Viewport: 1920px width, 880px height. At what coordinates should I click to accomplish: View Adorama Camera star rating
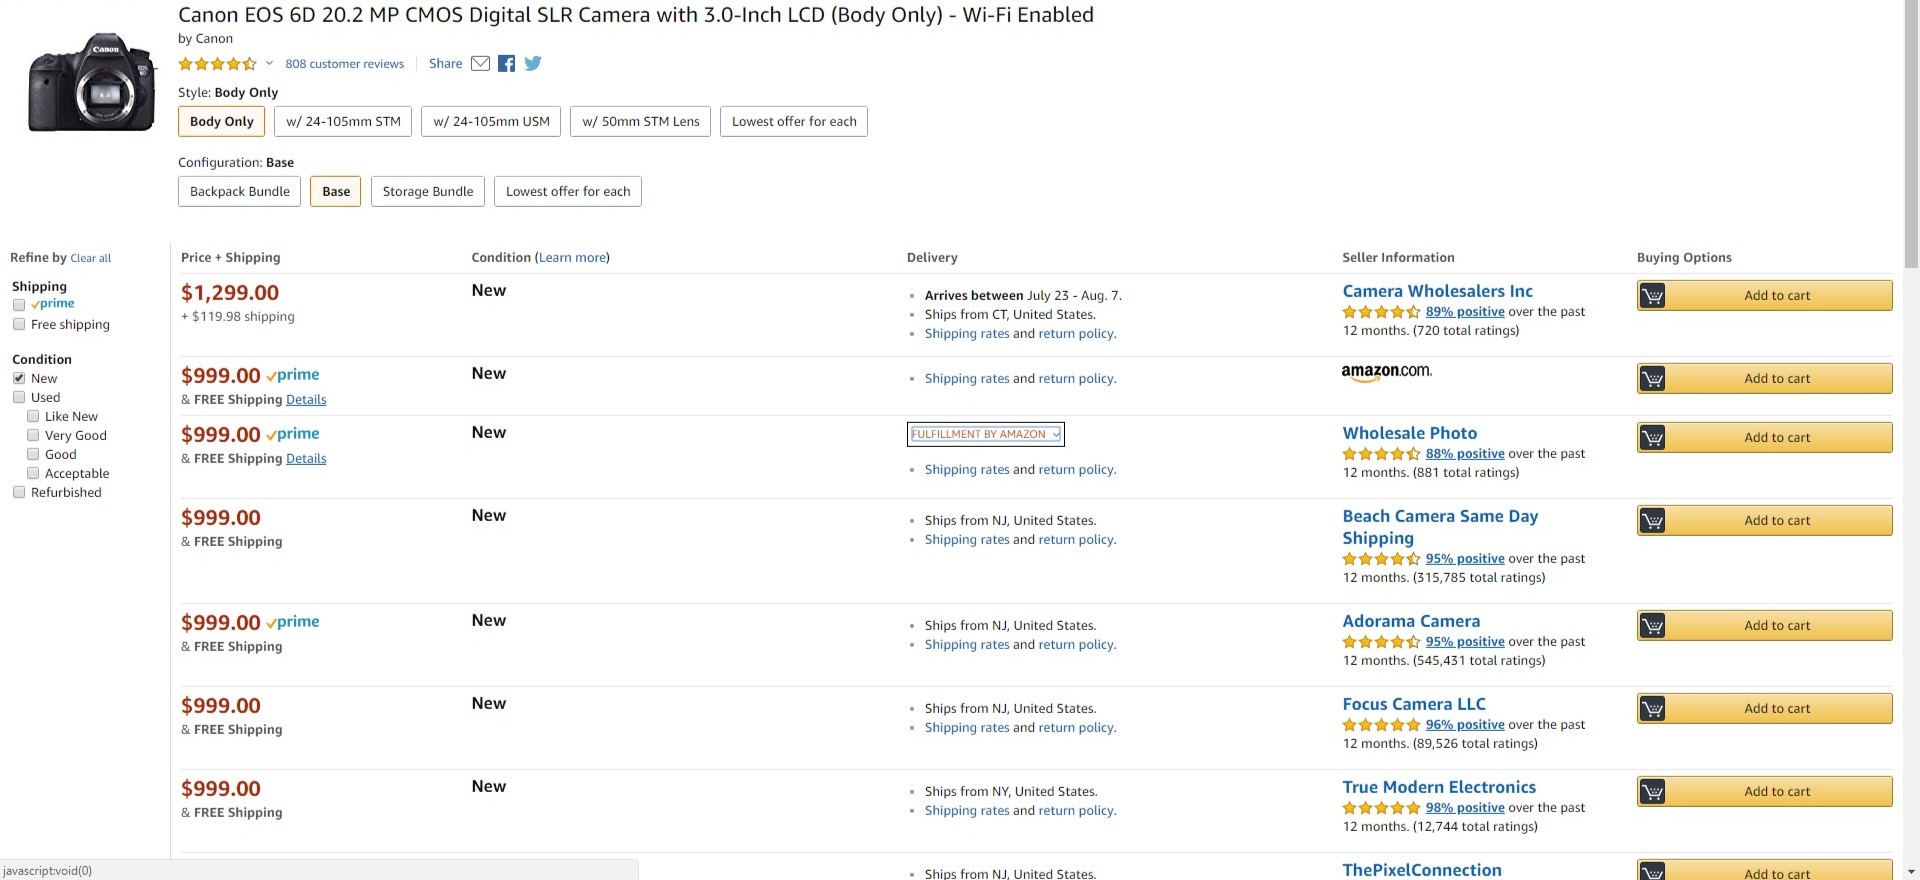(1381, 642)
